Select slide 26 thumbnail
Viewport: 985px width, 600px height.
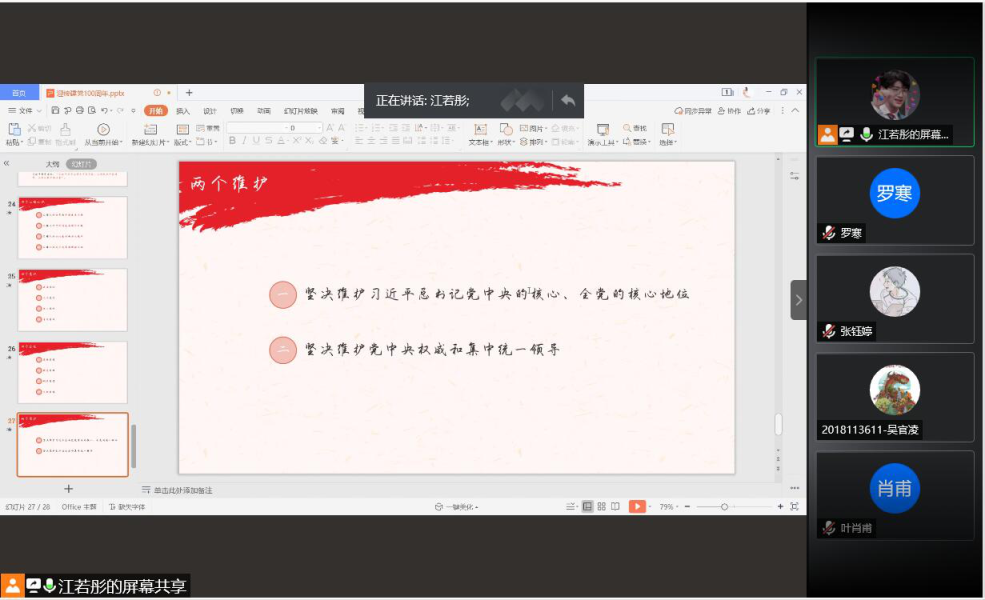73,372
